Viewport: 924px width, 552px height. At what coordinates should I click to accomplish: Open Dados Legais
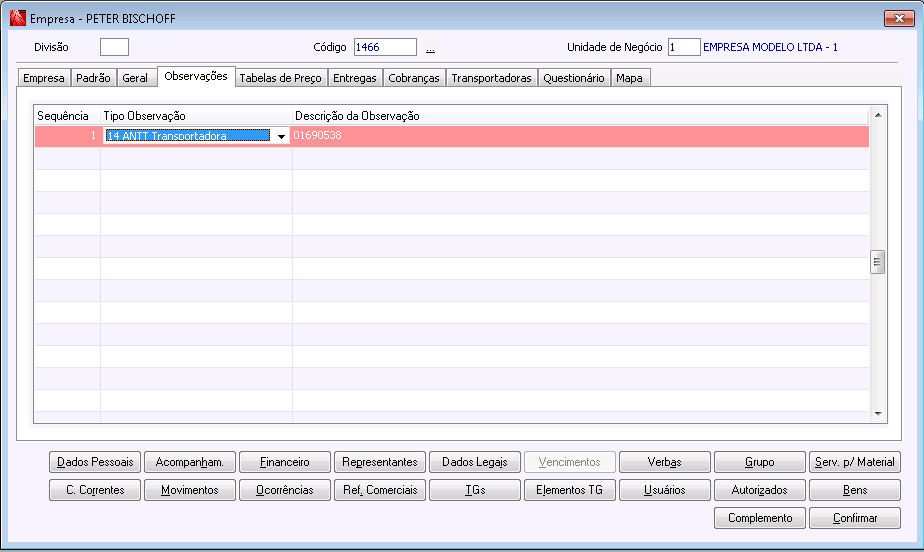(475, 462)
